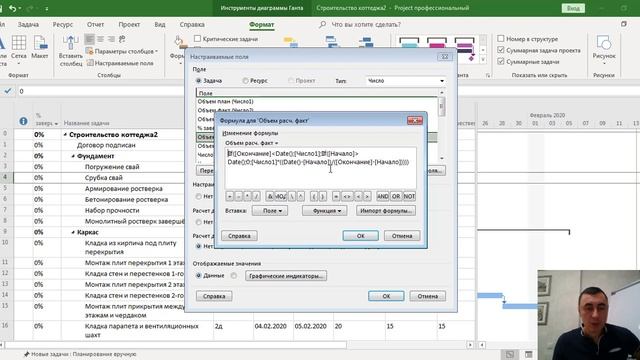
Task: Open Параметры столбцов dropdown
Action: pos(122,51)
